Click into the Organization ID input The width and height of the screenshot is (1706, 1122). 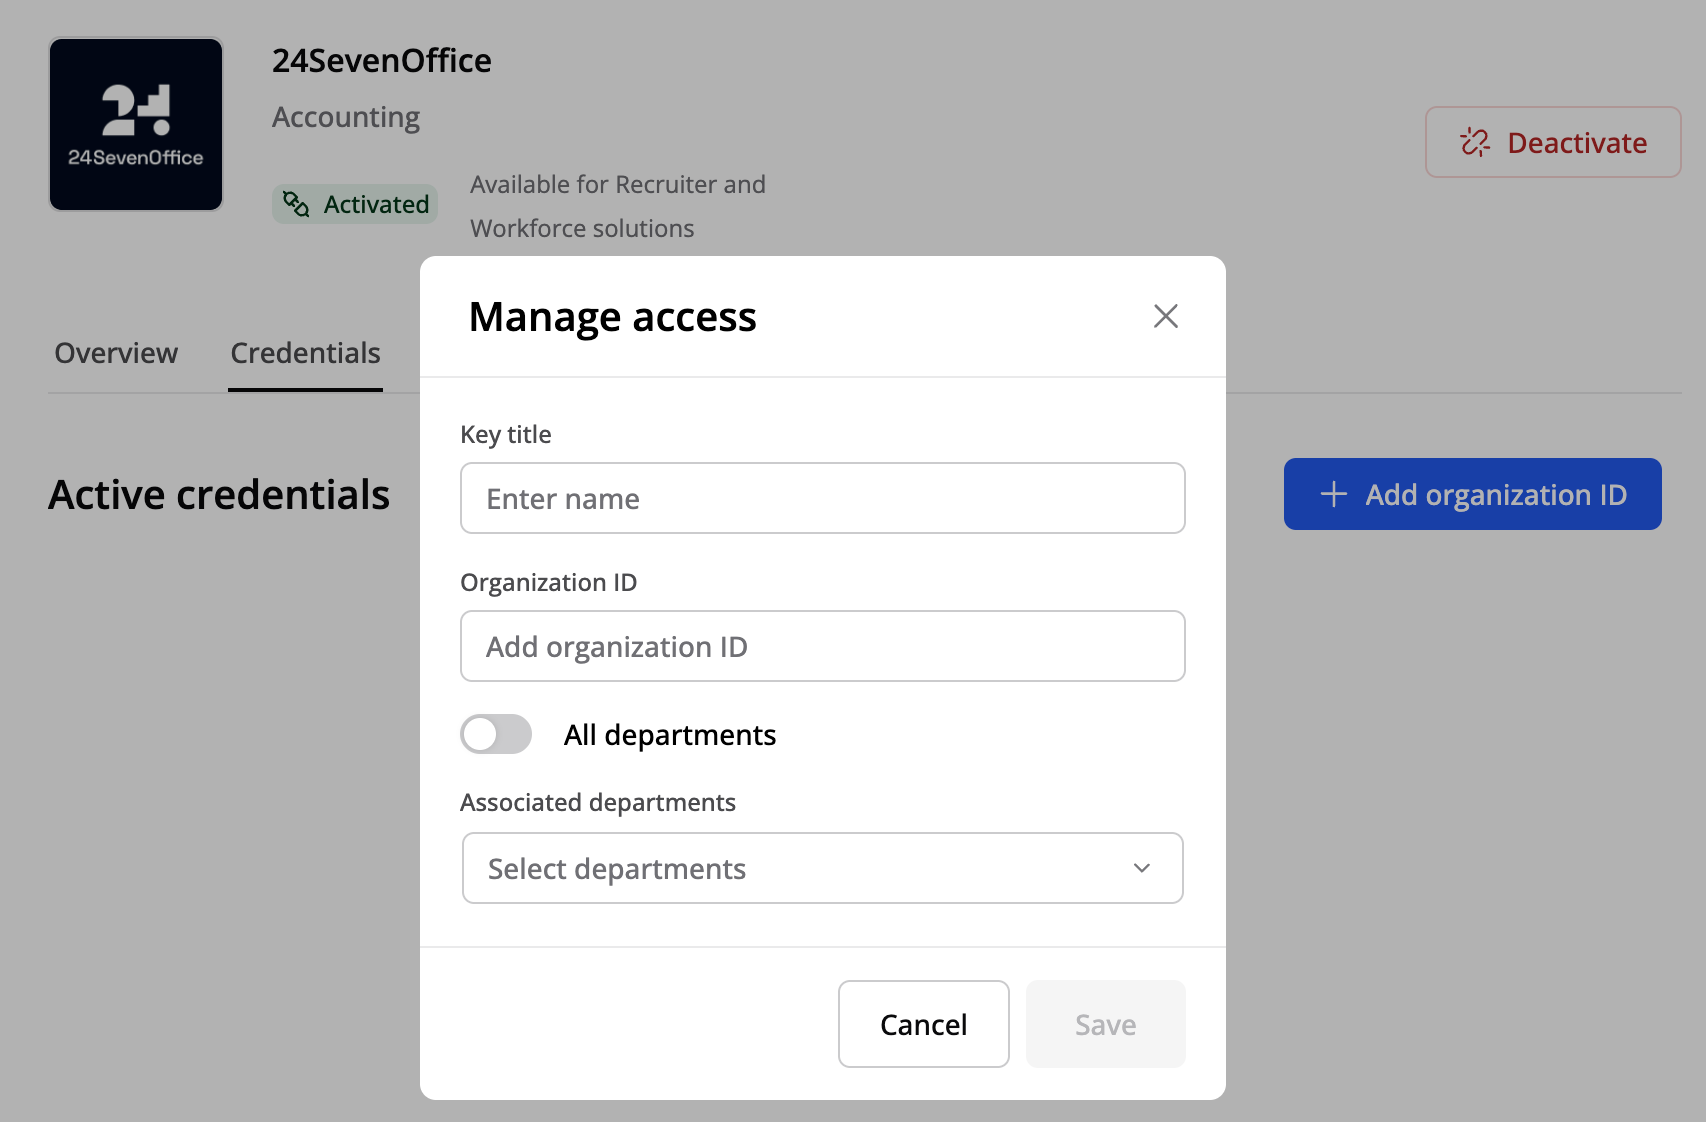pyautogui.click(x=822, y=646)
